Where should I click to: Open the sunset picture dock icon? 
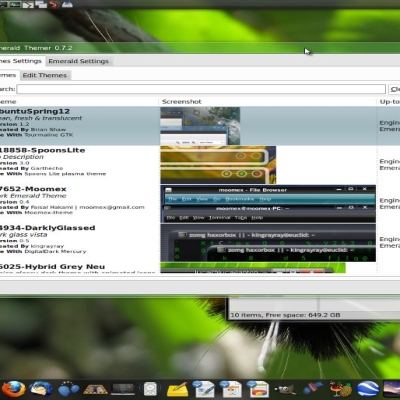[392, 389]
